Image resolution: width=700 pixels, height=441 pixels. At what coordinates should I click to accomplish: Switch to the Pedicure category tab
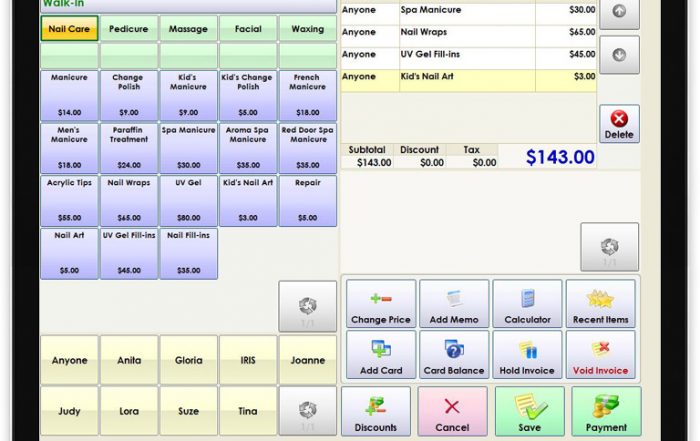coord(129,29)
